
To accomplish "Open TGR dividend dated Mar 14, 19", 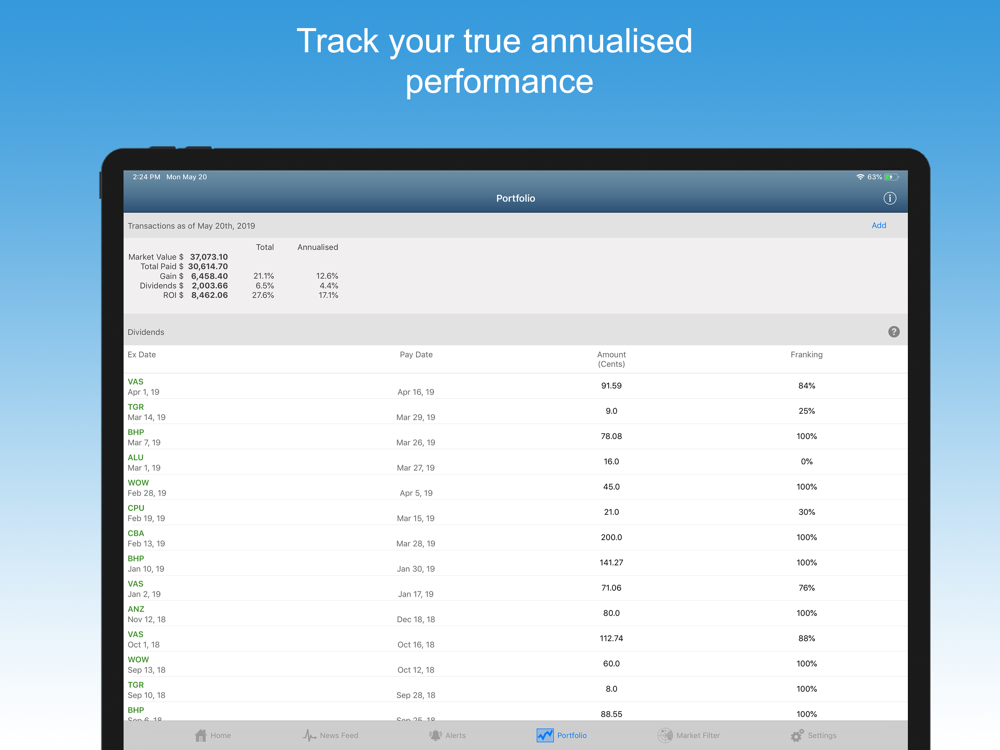I will [x=515, y=411].
